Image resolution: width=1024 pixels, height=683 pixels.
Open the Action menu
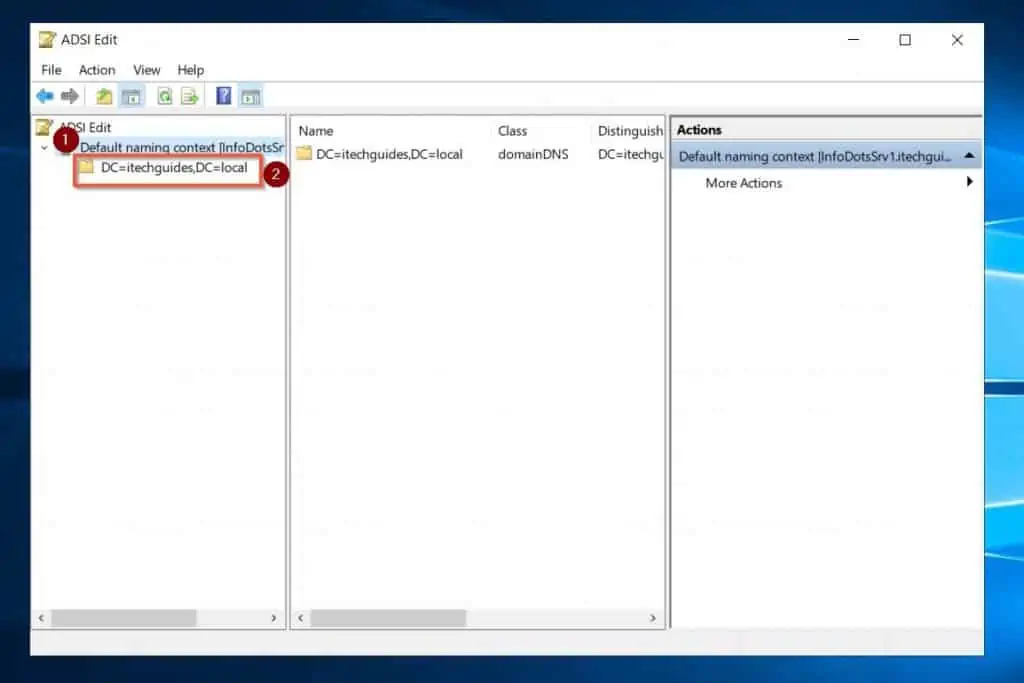coord(97,70)
